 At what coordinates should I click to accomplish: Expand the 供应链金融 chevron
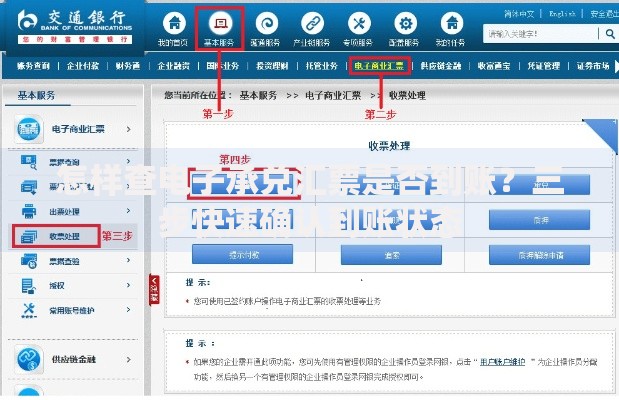[x=129, y=359]
